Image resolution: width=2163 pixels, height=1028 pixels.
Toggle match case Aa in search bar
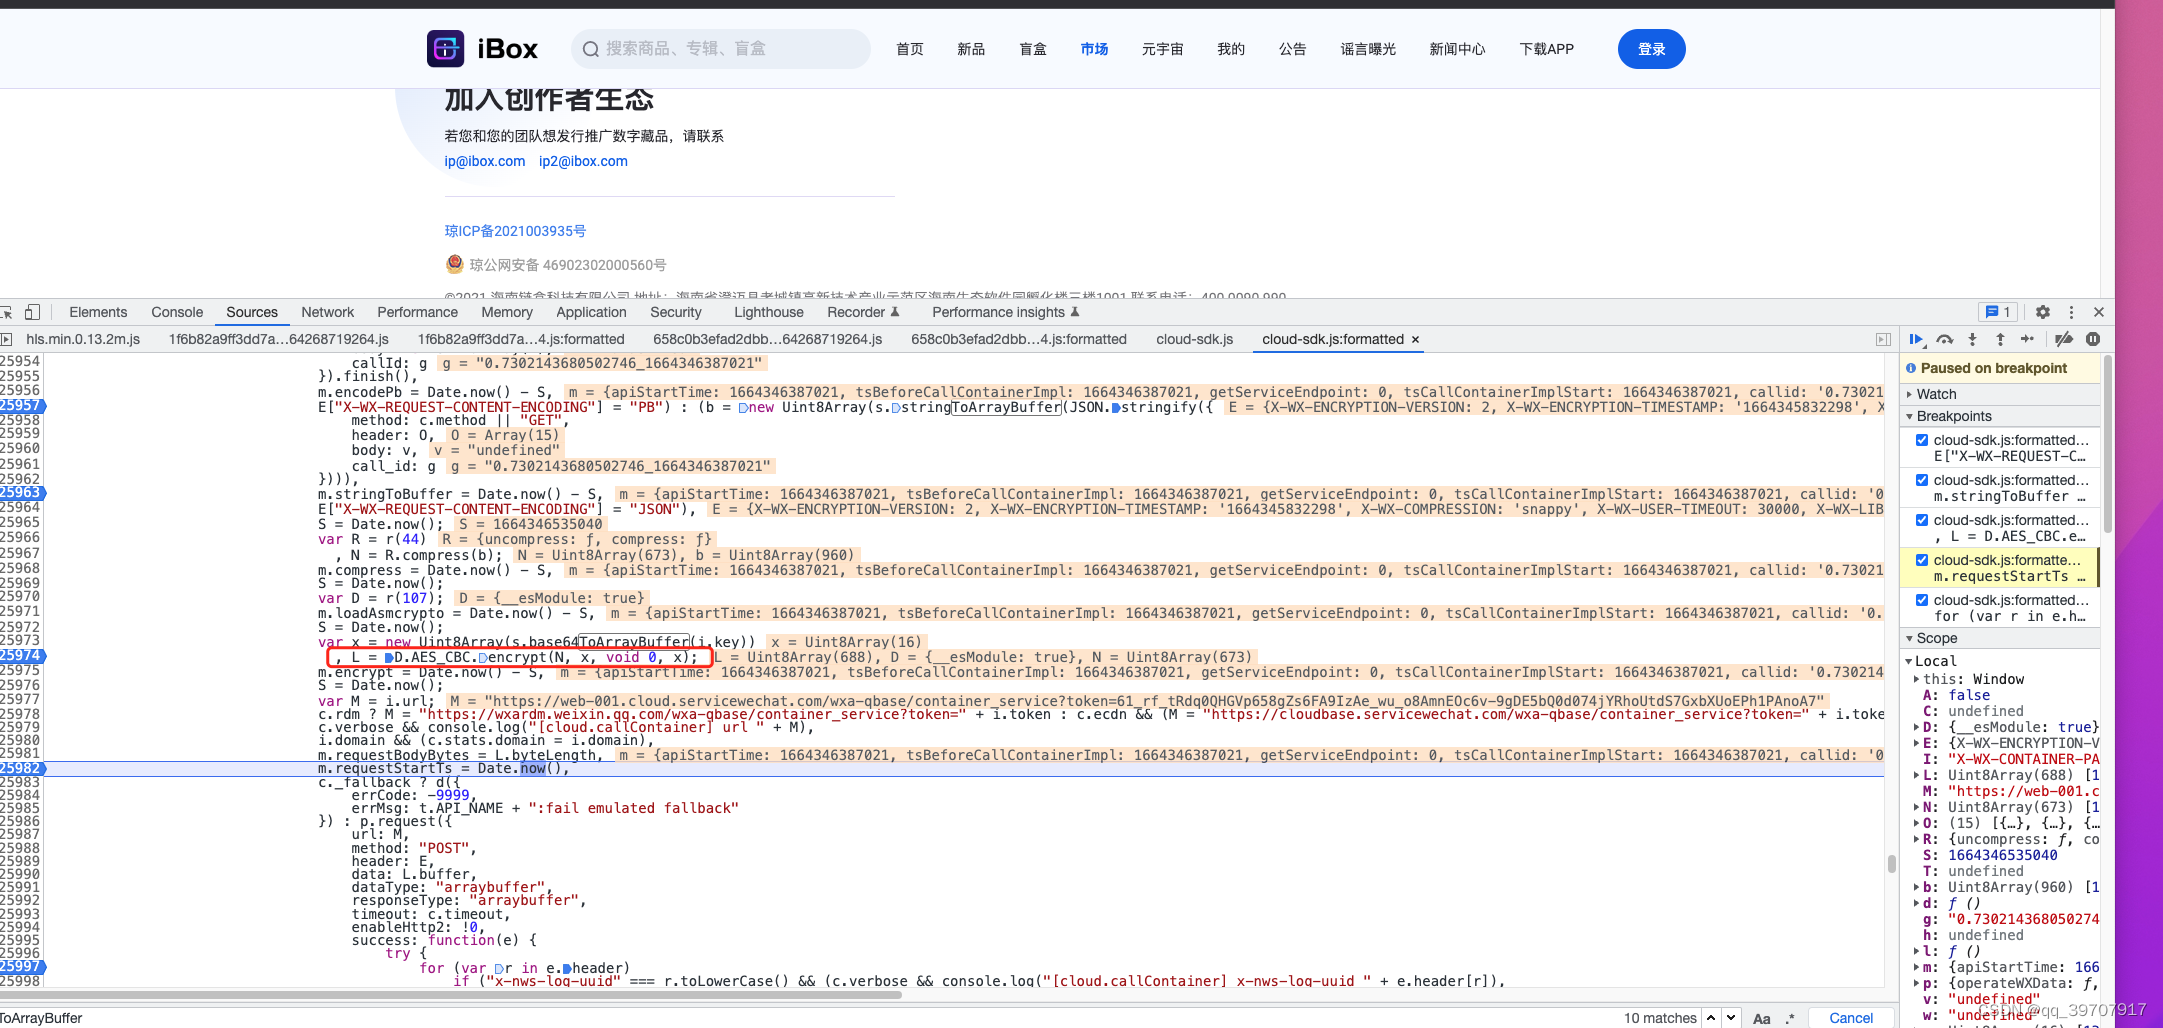(1762, 1018)
